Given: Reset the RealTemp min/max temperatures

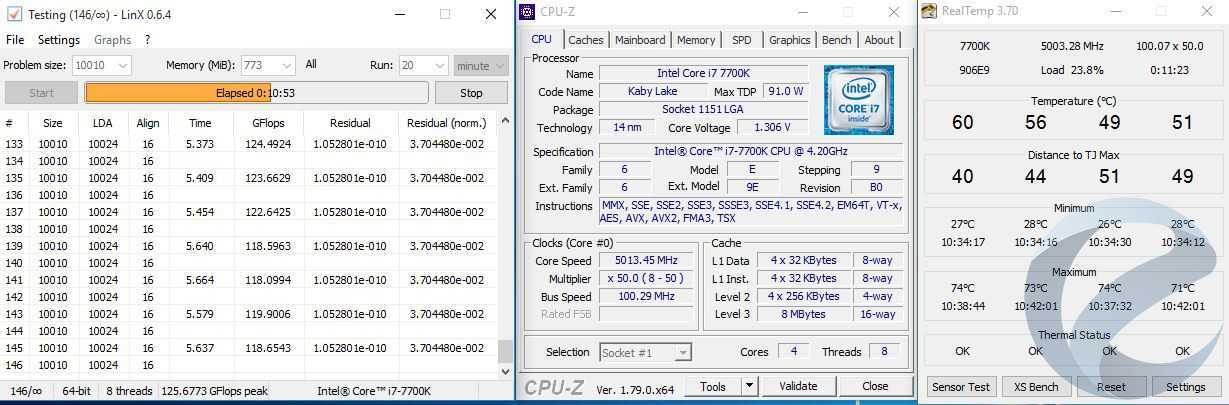Looking at the screenshot, I should point(1110,387).
